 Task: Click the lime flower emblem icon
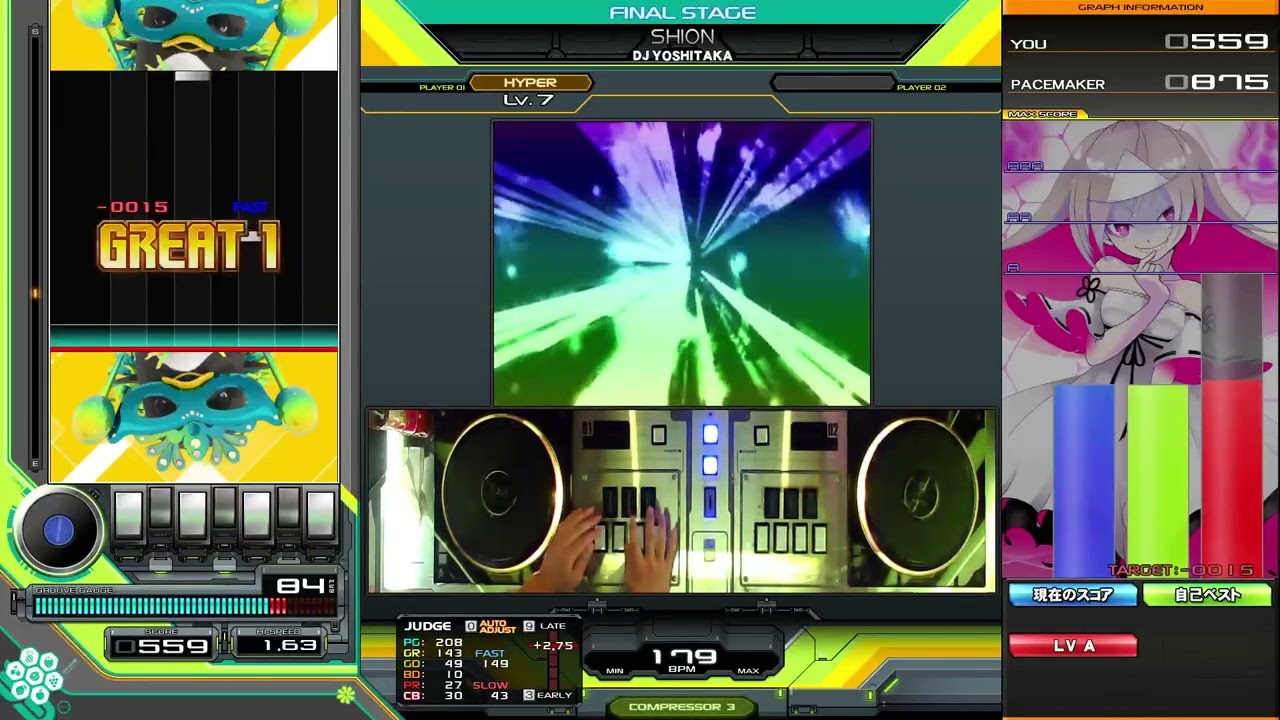point(346,693)
